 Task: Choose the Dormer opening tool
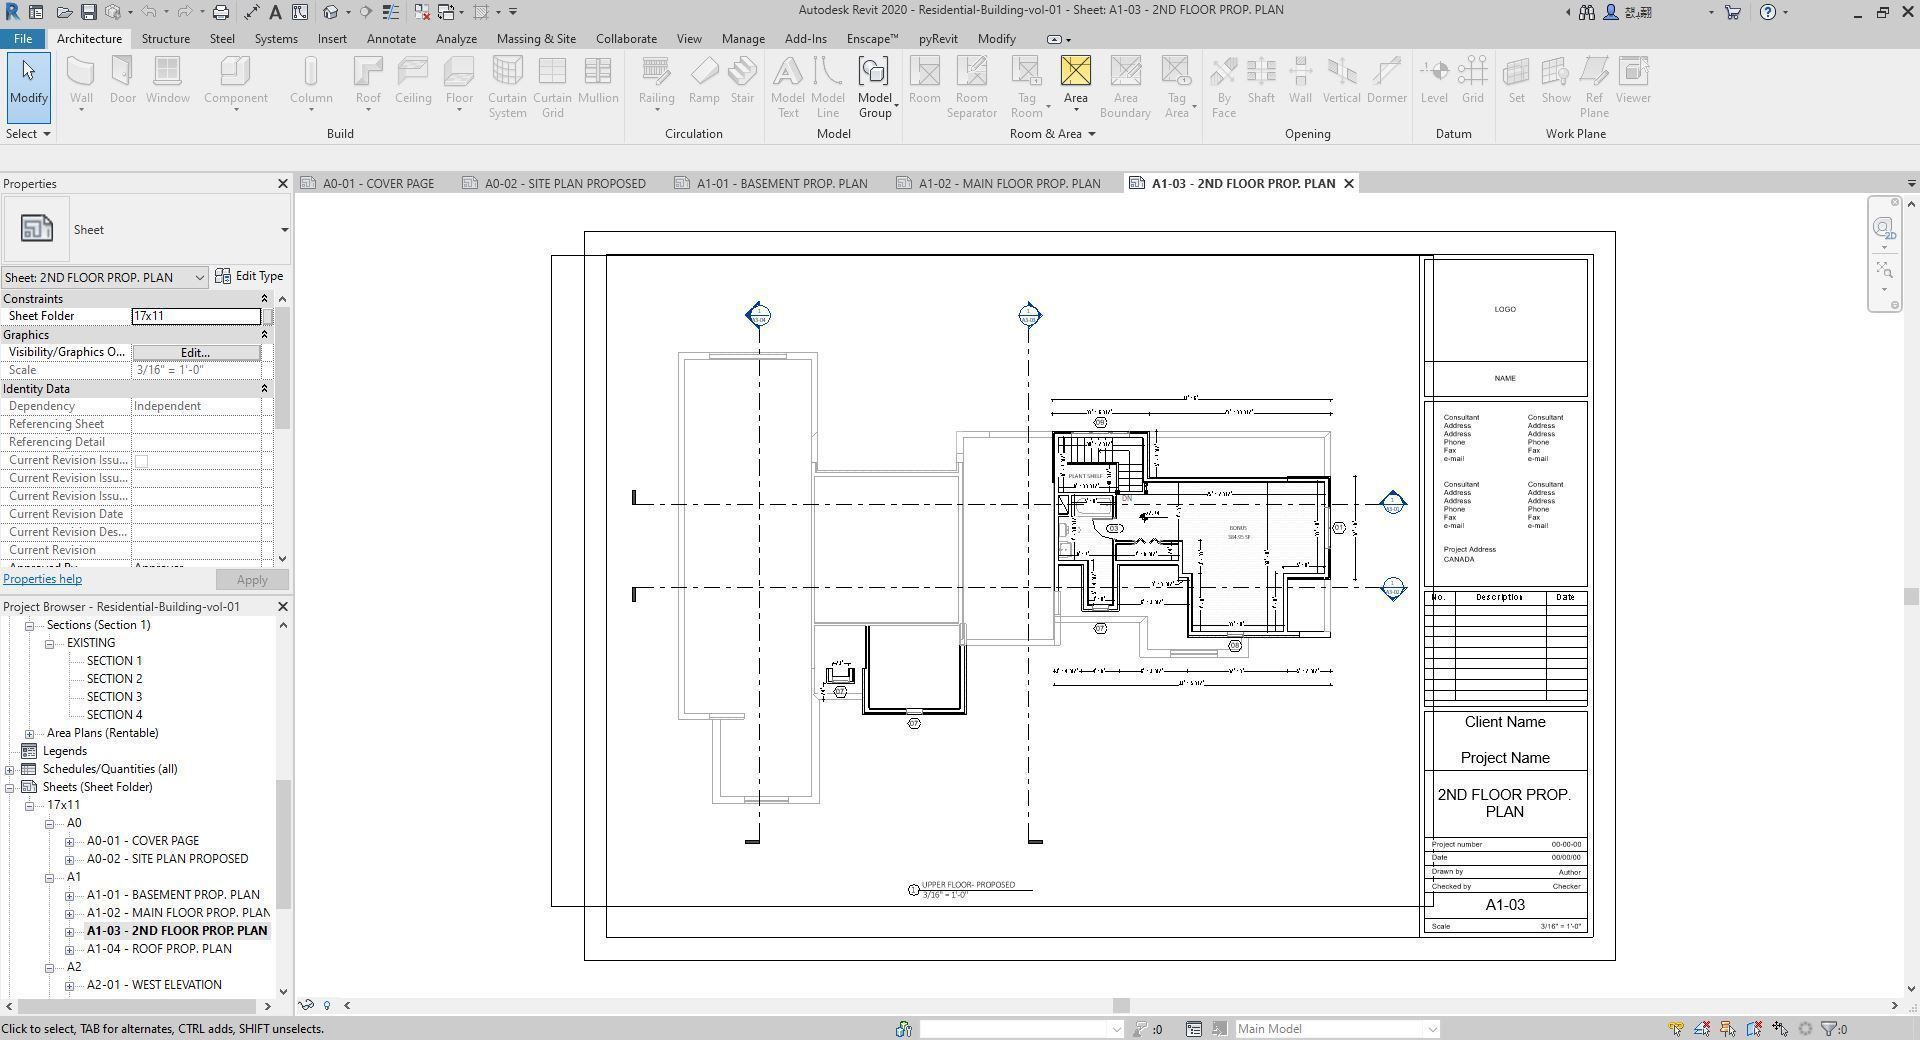pos(1387,82)
